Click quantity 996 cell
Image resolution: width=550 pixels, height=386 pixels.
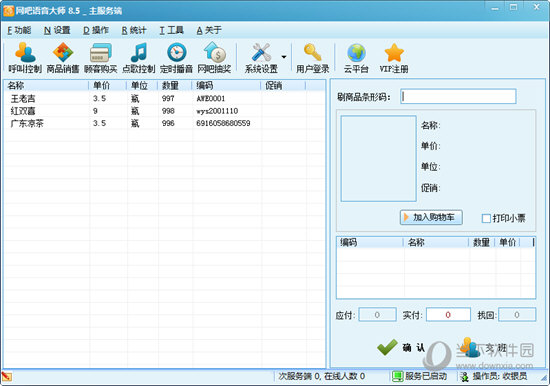[168, 123]
